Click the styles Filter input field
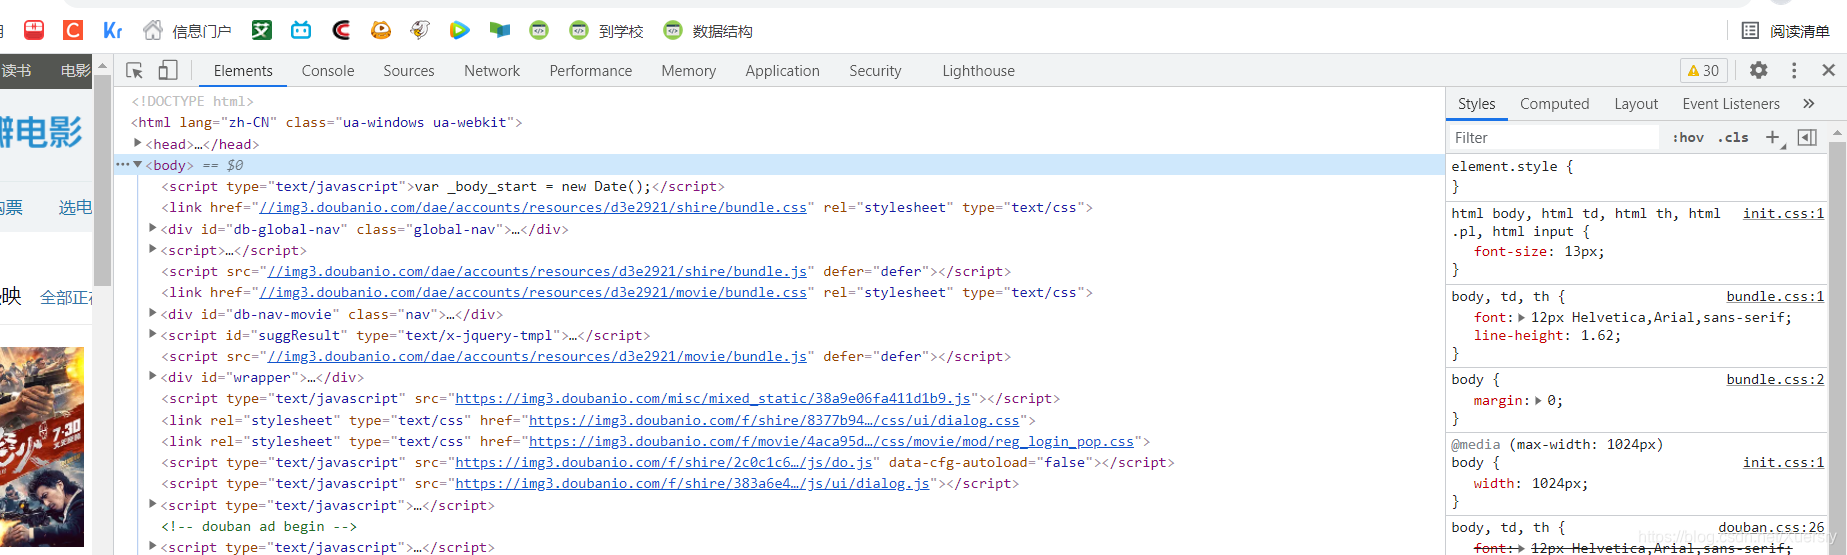 point(1554,137)
